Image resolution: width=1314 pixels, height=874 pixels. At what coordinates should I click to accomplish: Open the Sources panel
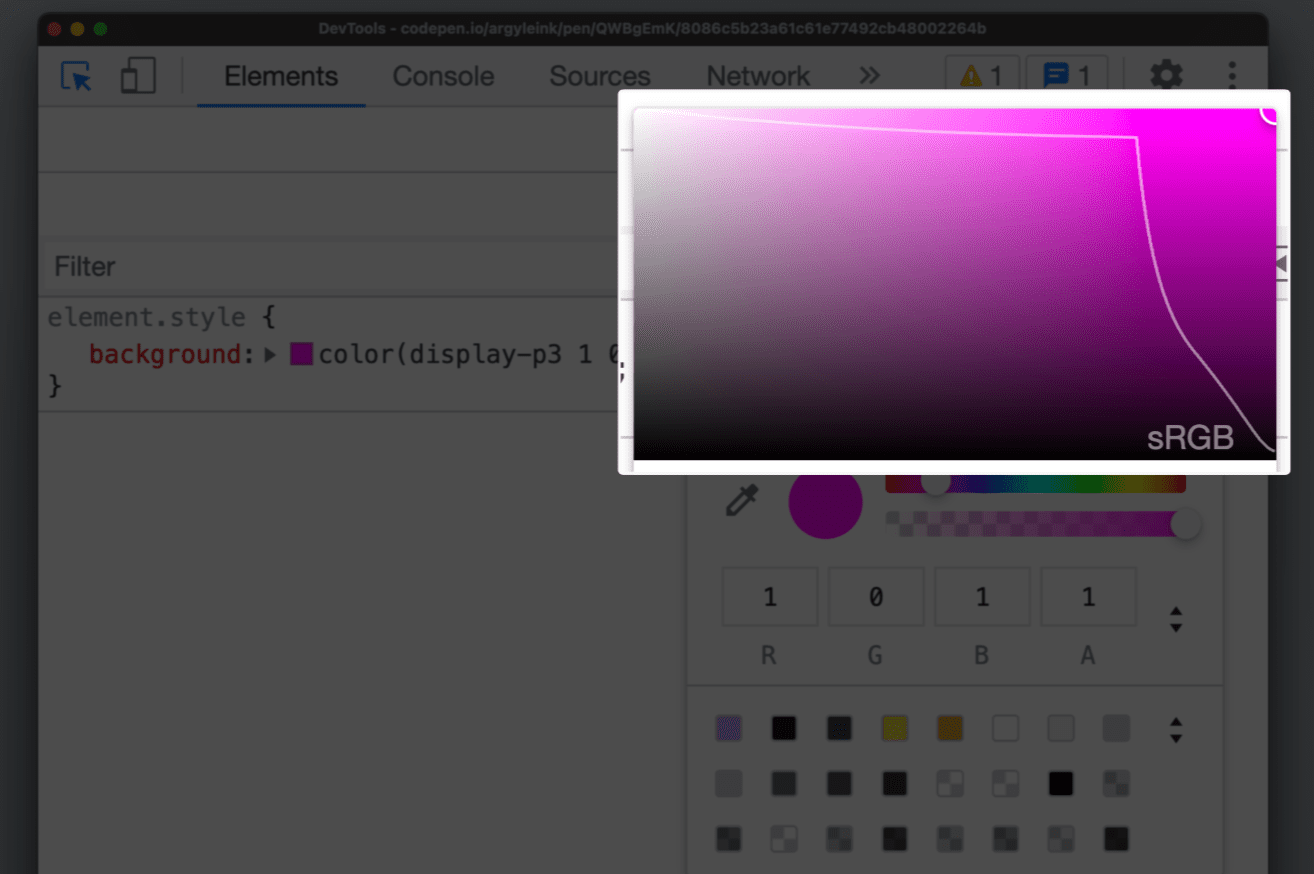(x=599, y=75)
